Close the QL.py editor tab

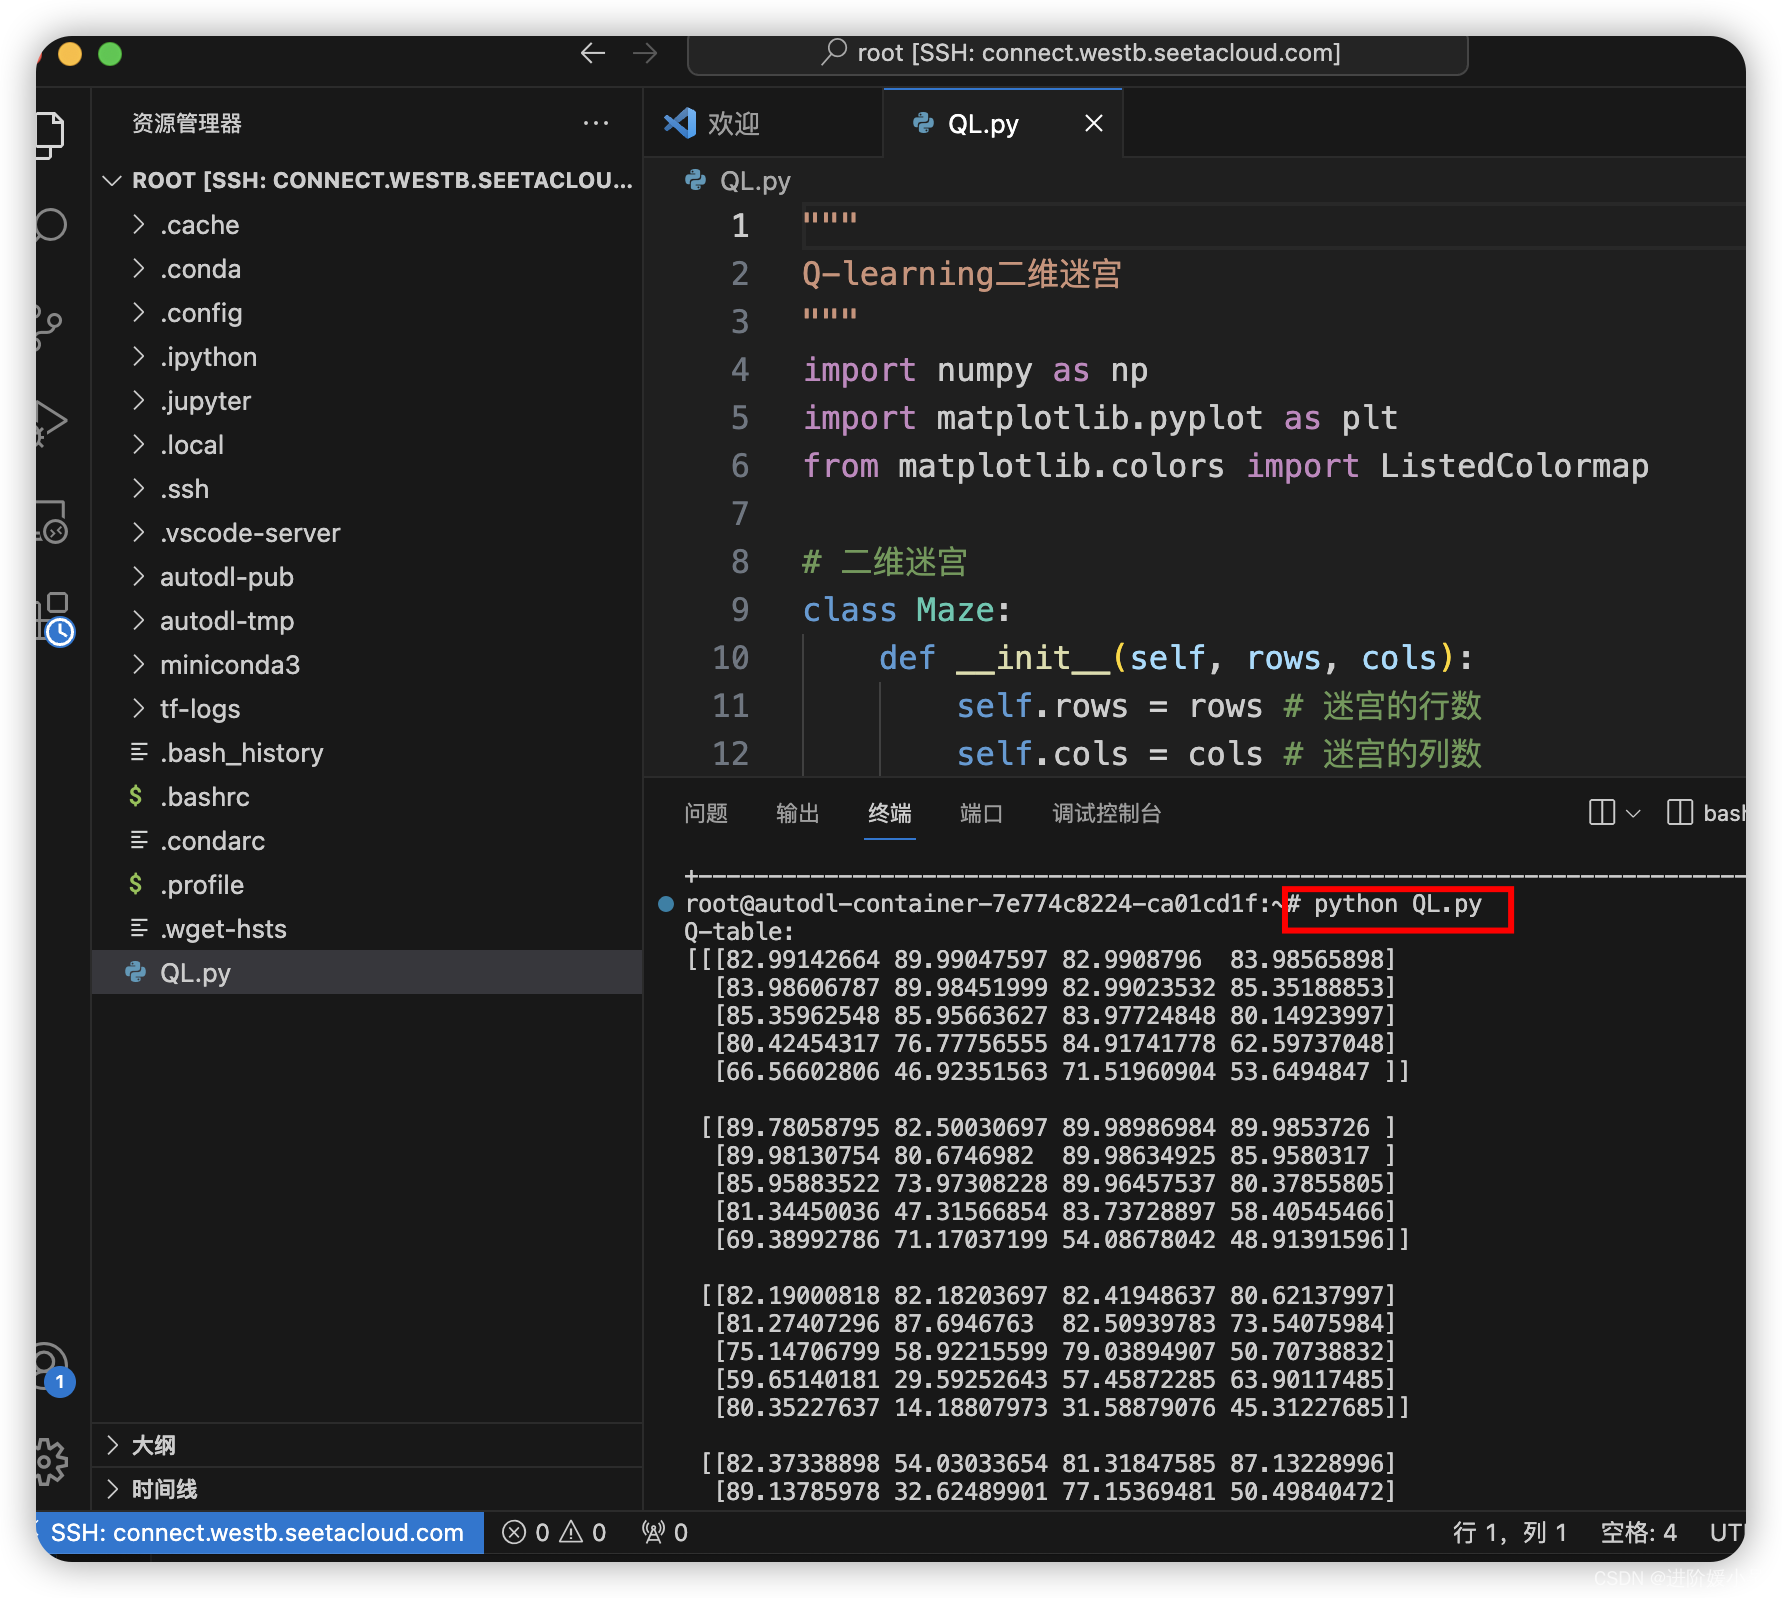tap(1094, 123)
